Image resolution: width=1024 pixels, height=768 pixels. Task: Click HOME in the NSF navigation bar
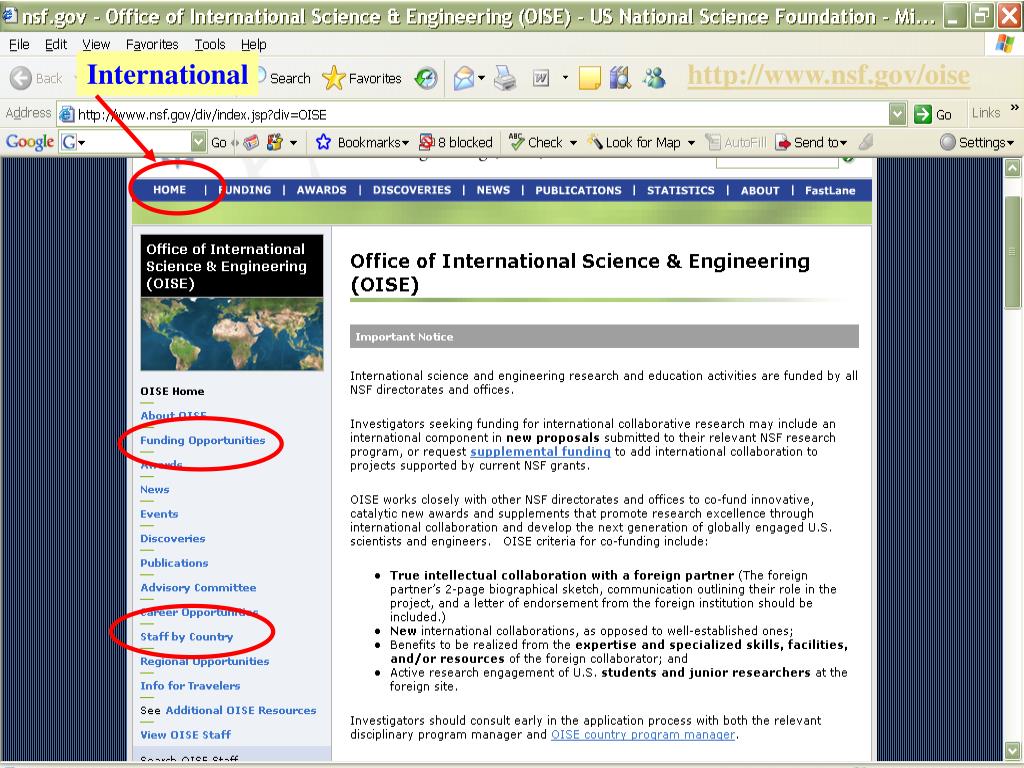pos(170,190)
